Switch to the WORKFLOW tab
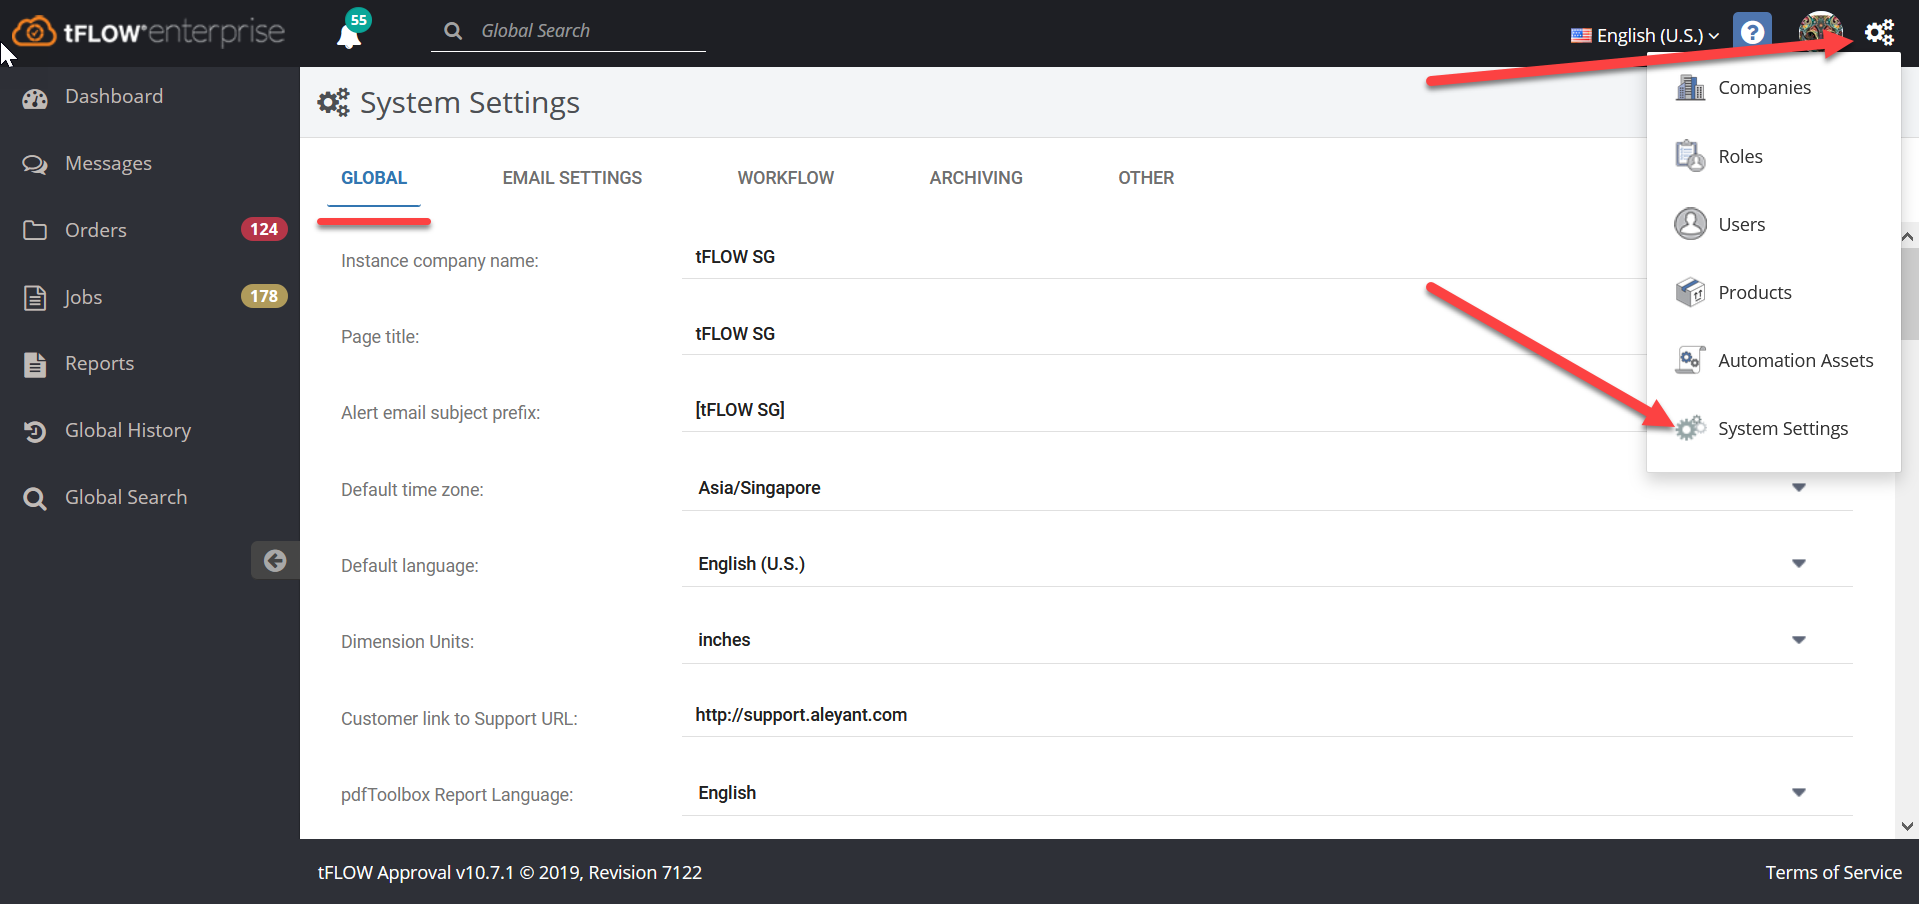Viewport: 1919px width, 904px height. [786, 178]
